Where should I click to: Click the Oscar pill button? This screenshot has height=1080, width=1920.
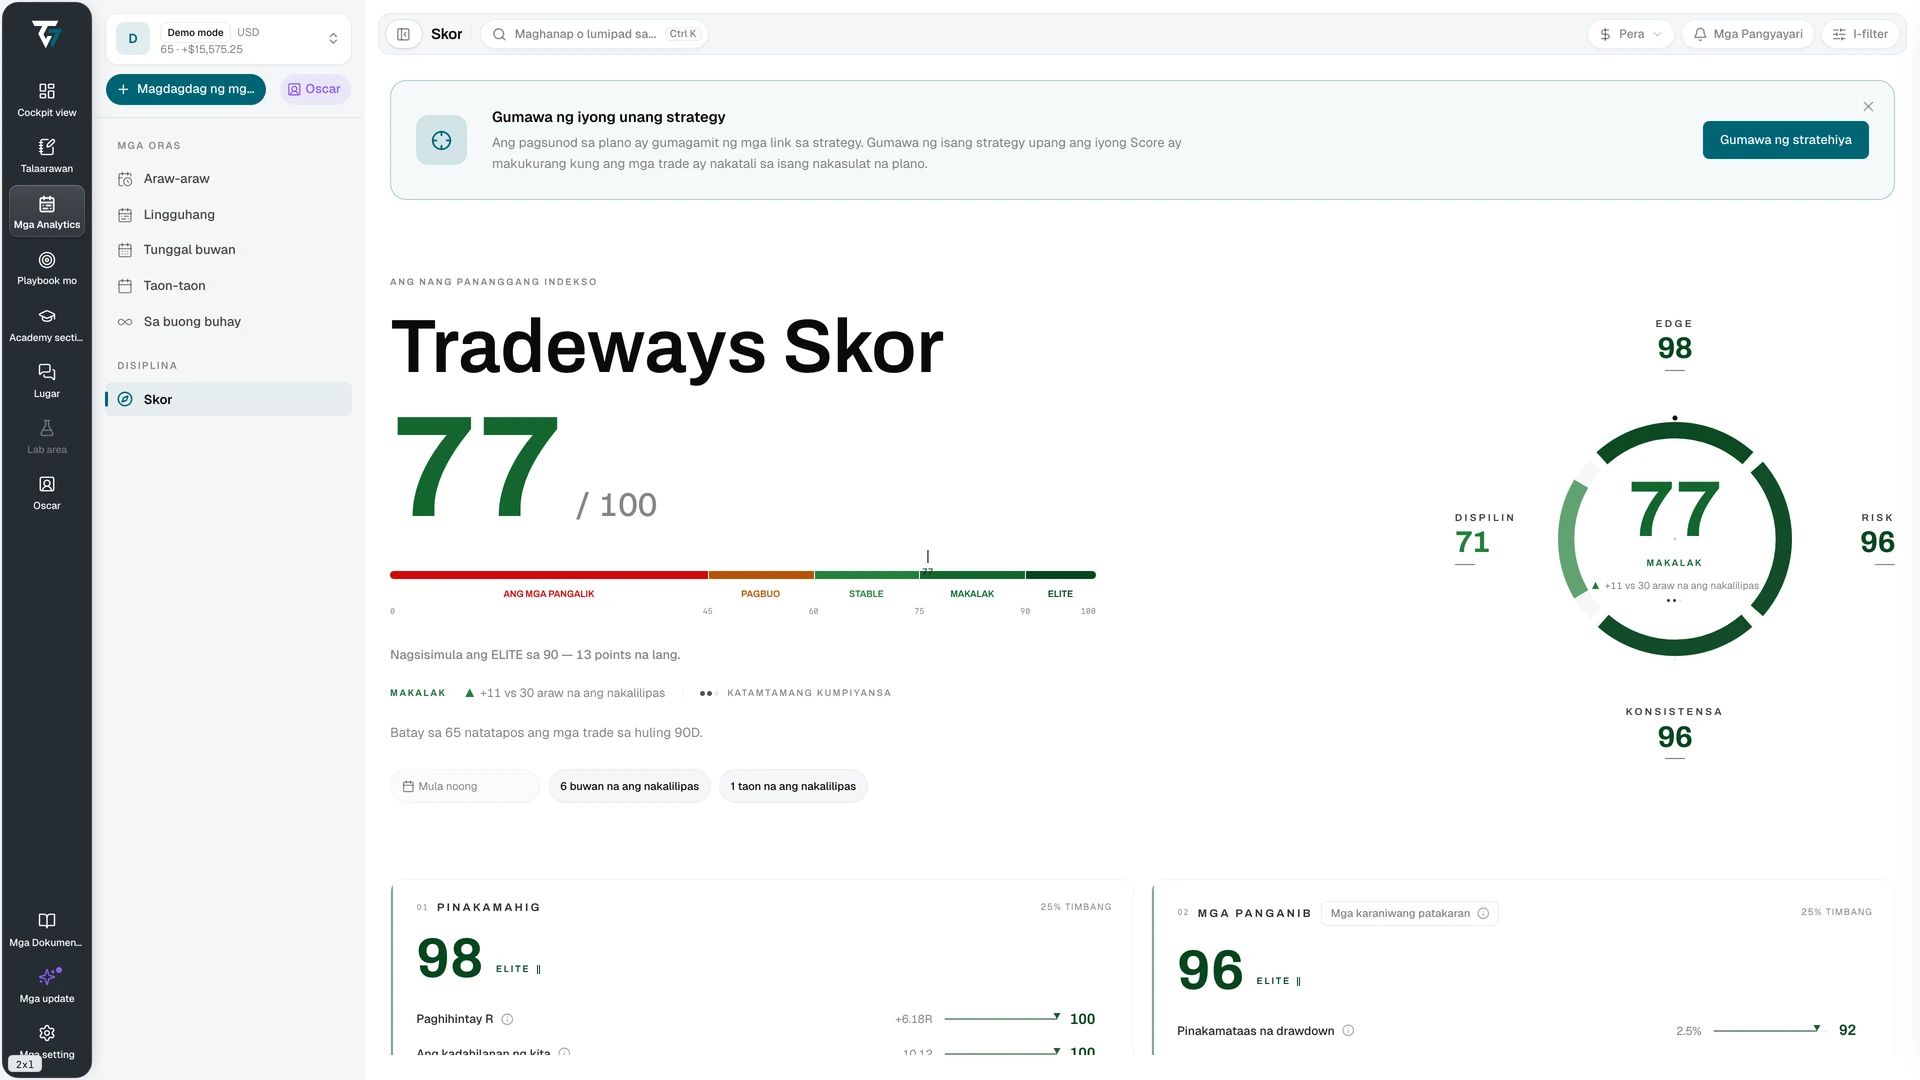tap(314, 89)
